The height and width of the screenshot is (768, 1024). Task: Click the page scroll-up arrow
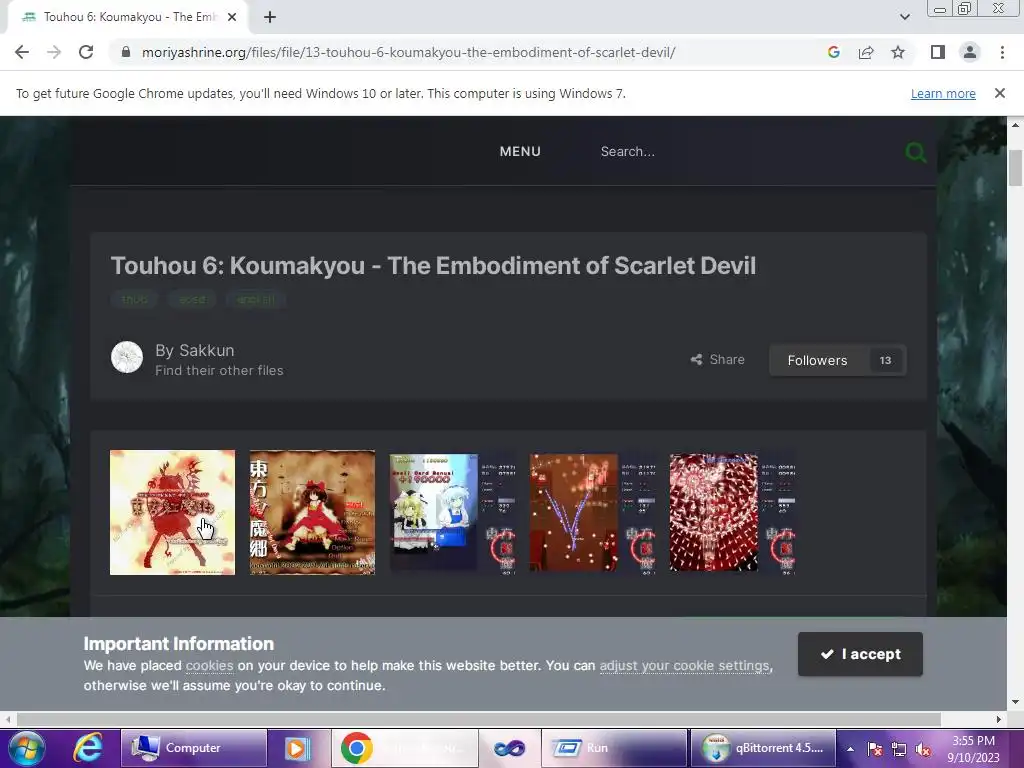pos(1015,124)
